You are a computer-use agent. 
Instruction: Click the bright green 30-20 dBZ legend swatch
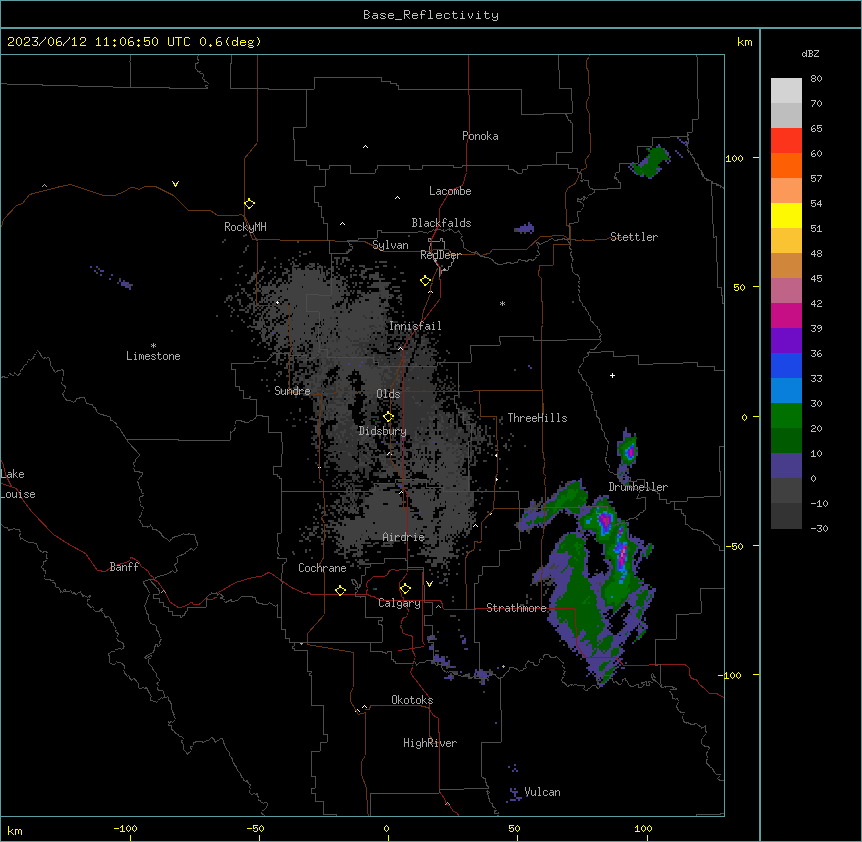pyautogui.click(x=786, y=416)
